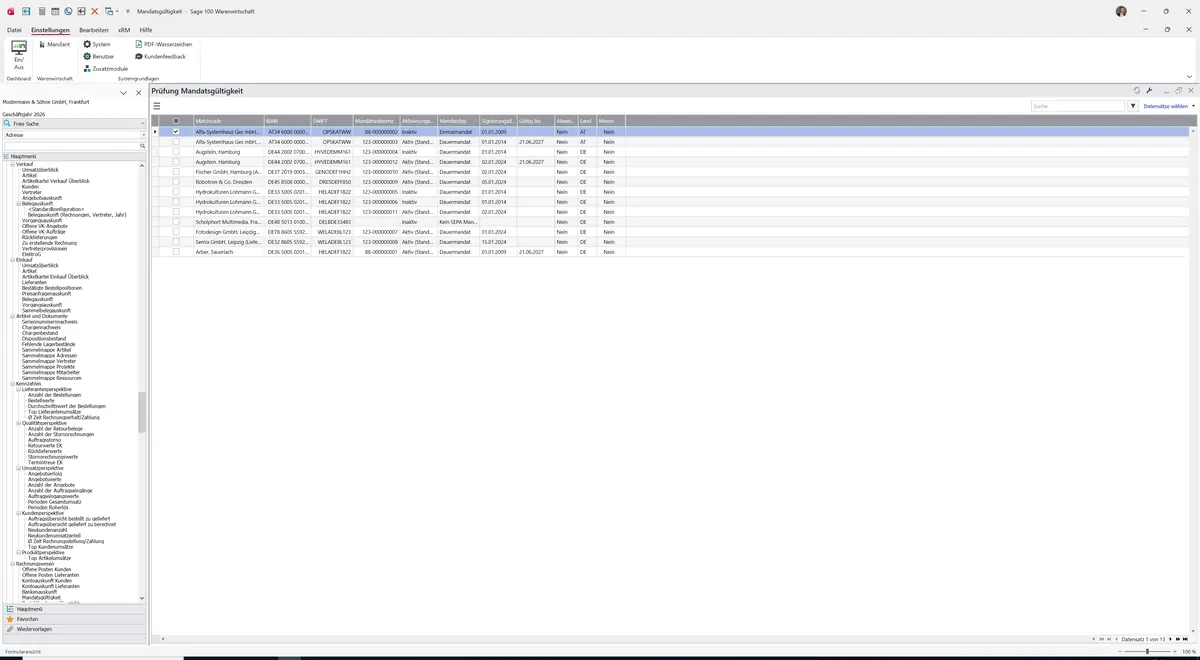1200x660 pixels.
Task: Open Benutzer settings in the ribbon
Action: (98, 56)
